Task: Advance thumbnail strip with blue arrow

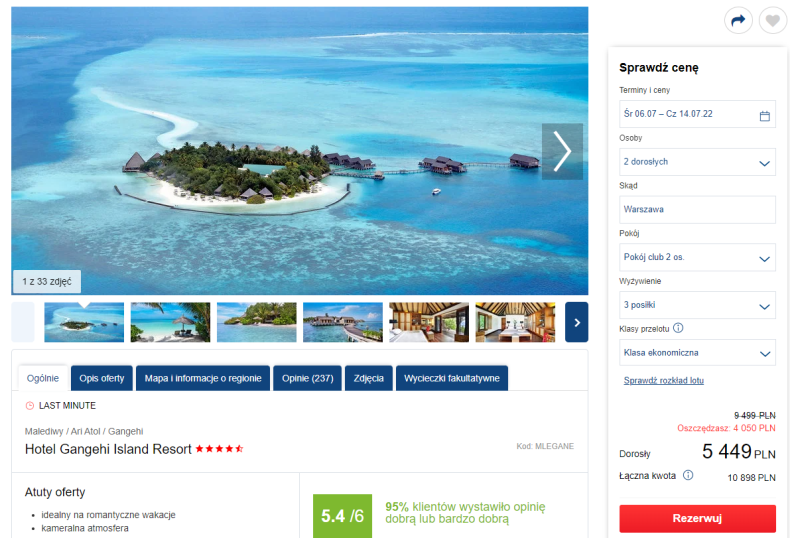Action: click(577, 322)
